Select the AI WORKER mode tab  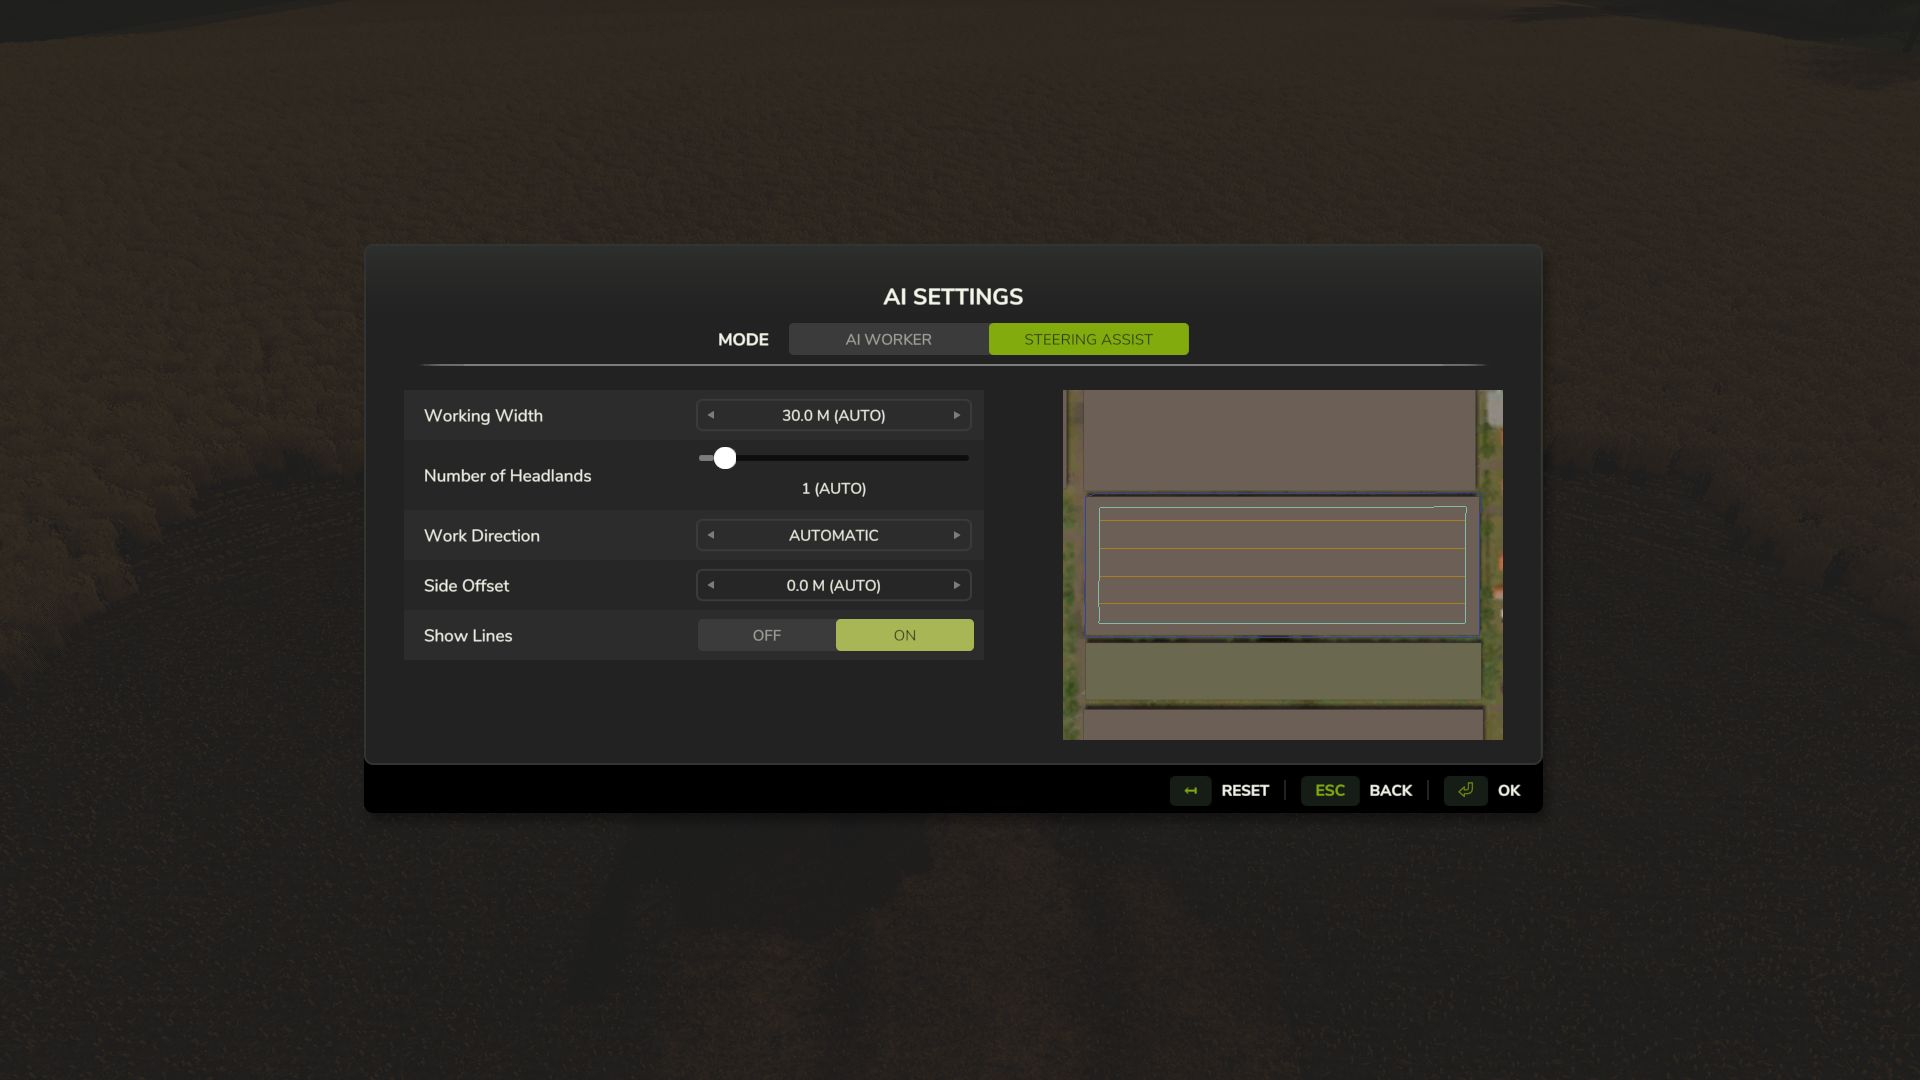(x=887, y=338)
